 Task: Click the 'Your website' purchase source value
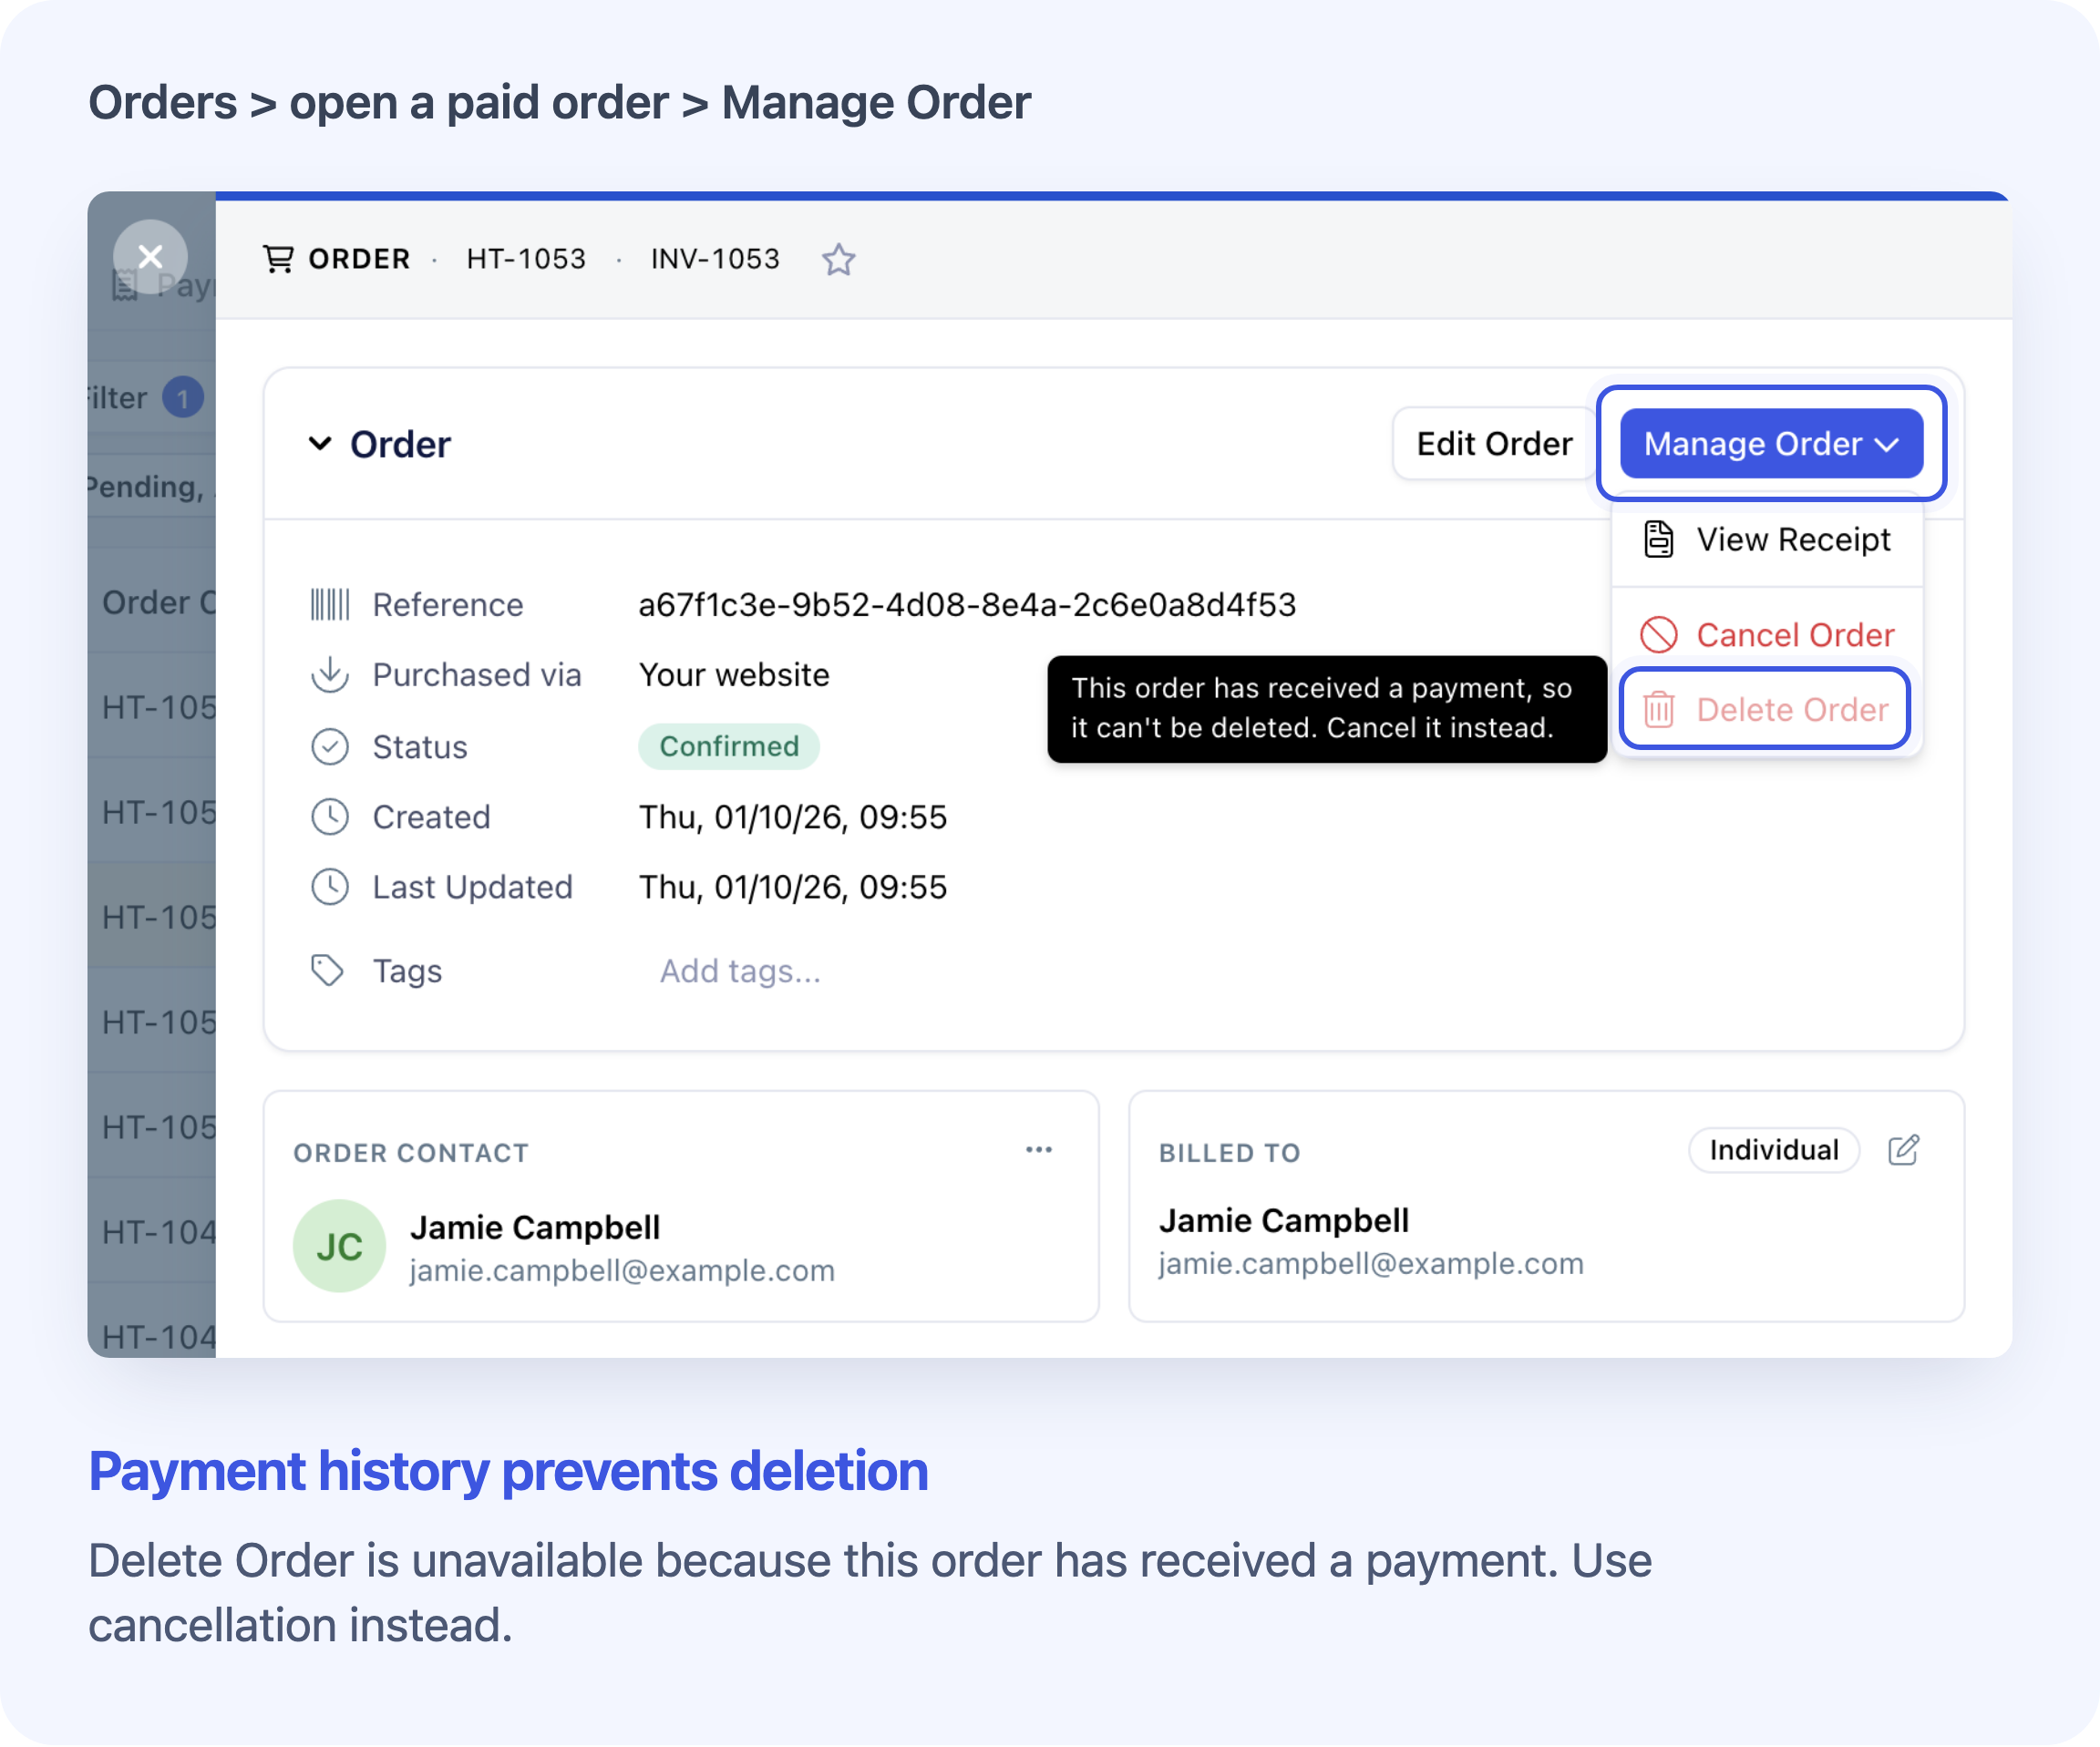click(x=734, y=675)
